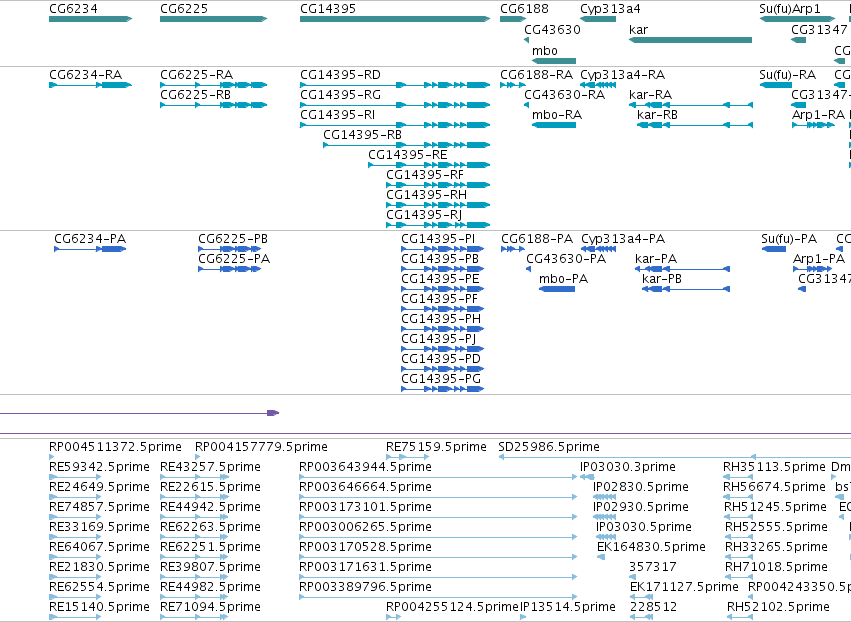The height and width of the screenshot is (622, 851).
Task: Open the feature labeled 228512
Action: [653, 607]
